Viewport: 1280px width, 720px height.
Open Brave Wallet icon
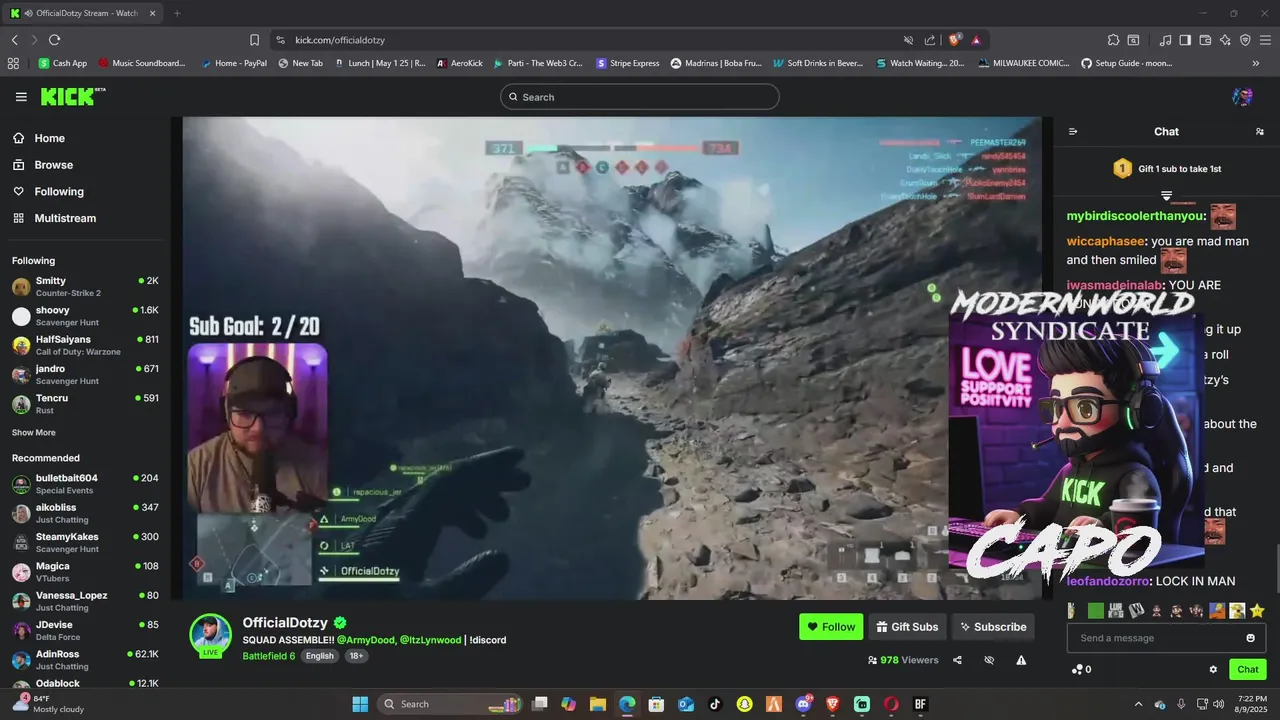[1205, 40]
